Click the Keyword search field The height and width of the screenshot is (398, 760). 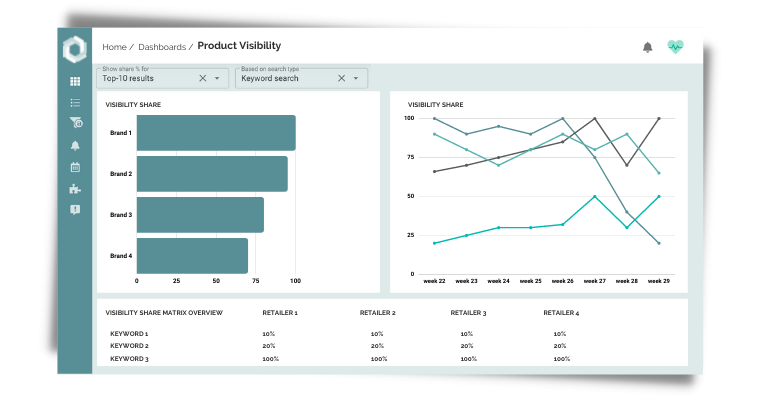pyautogui.click(x=301, y=78)
